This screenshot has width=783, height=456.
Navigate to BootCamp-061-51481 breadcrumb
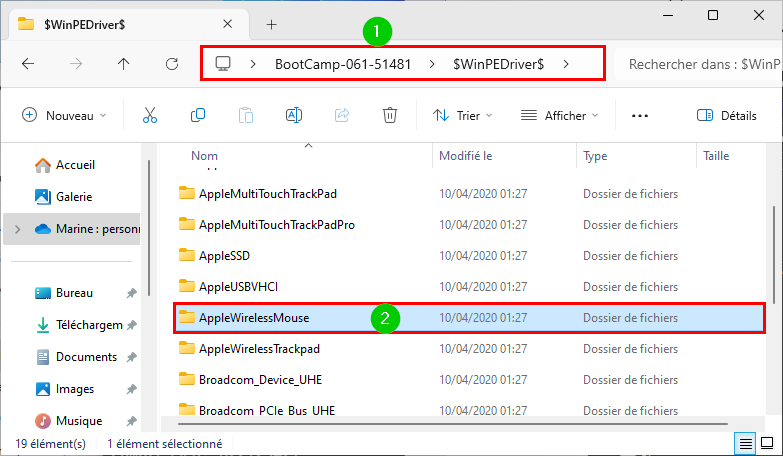[x=343, y=64]
